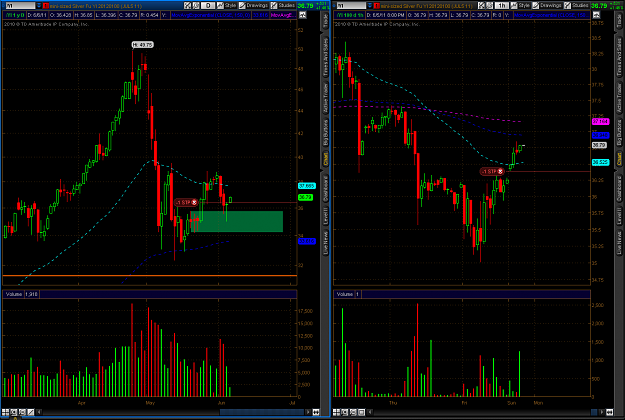Screen dimensions: 625x420
Task: Open Trade tab on far right sidebar
Action: (619, 20)
